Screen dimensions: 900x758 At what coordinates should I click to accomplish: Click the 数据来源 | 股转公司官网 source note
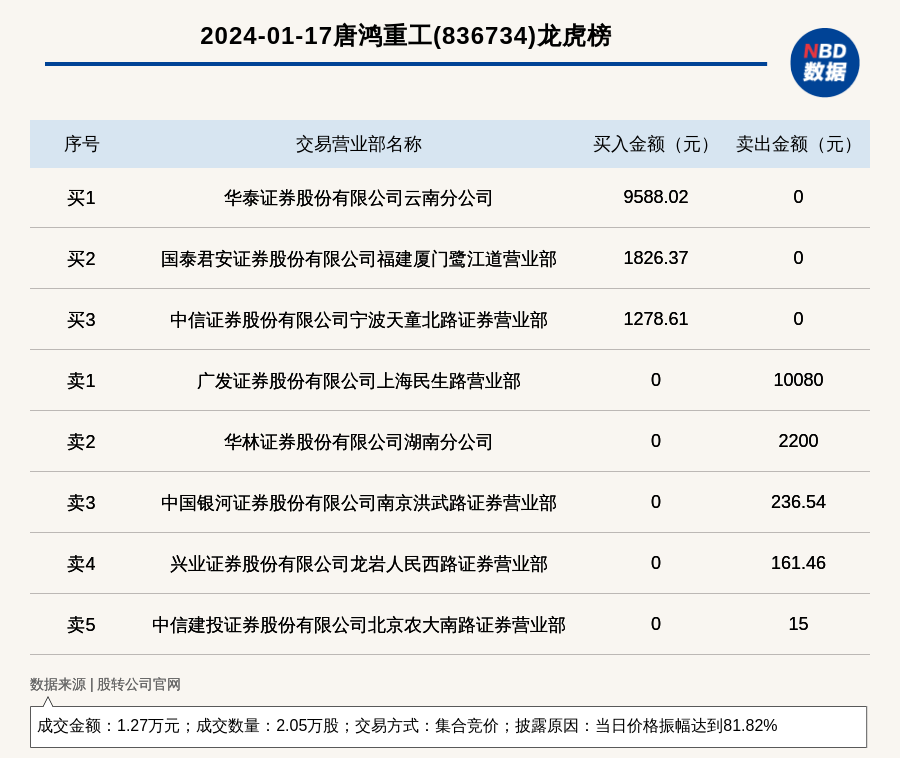coord(105,684)
